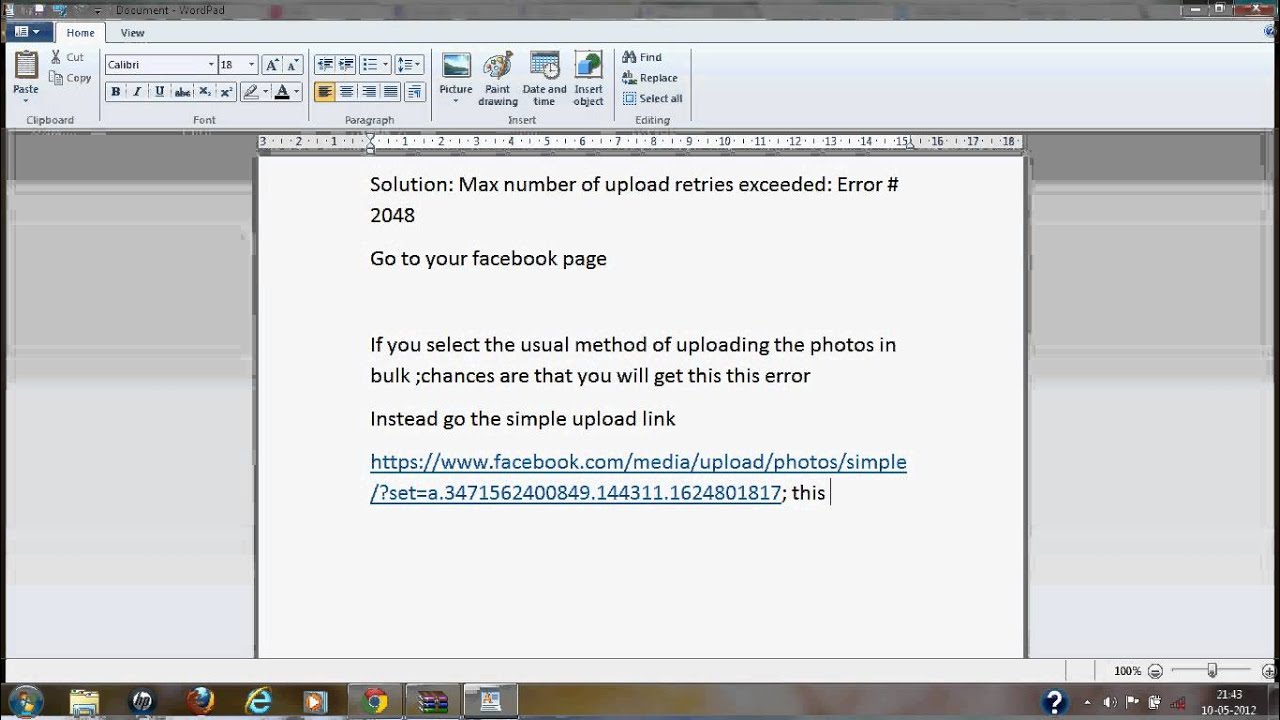Insert Date and time

544,79
